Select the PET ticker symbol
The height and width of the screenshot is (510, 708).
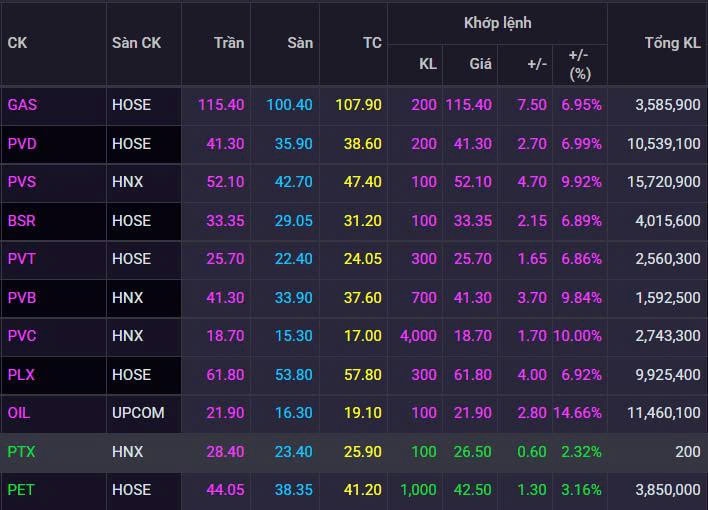click(x=21, y=490)
